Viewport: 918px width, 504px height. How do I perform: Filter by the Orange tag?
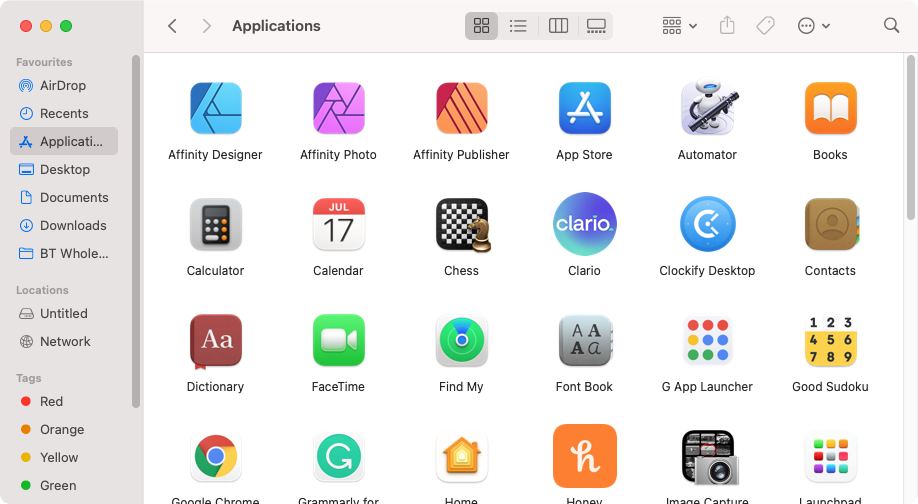point(64,430)
